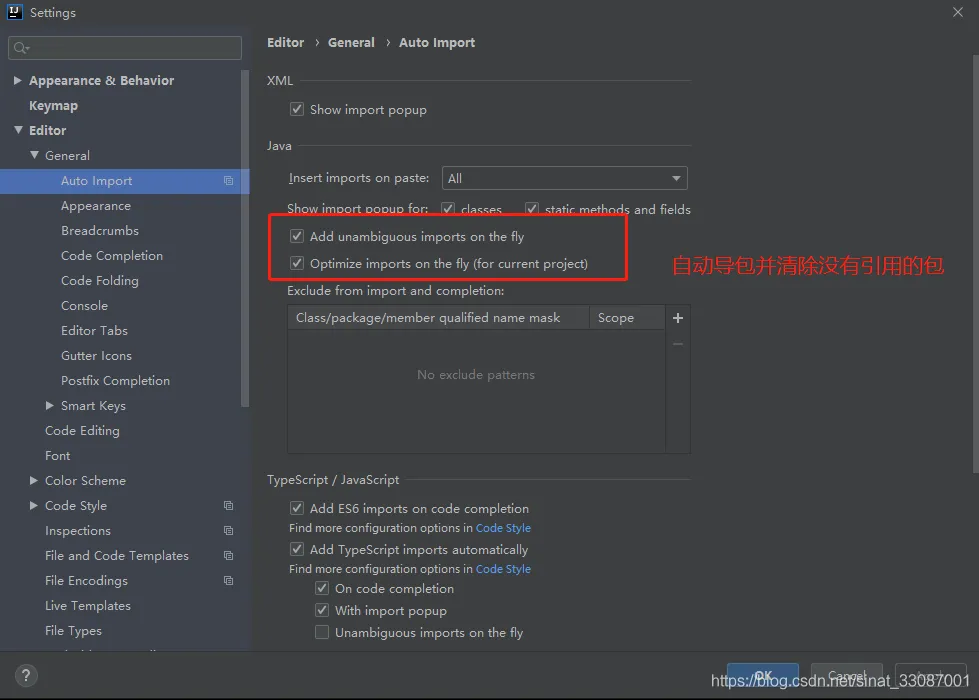The width and height of the screenshot is (979, 700).
Task: Toggle Add TypeScript imports automatically
Action: (x=297, y=549)
